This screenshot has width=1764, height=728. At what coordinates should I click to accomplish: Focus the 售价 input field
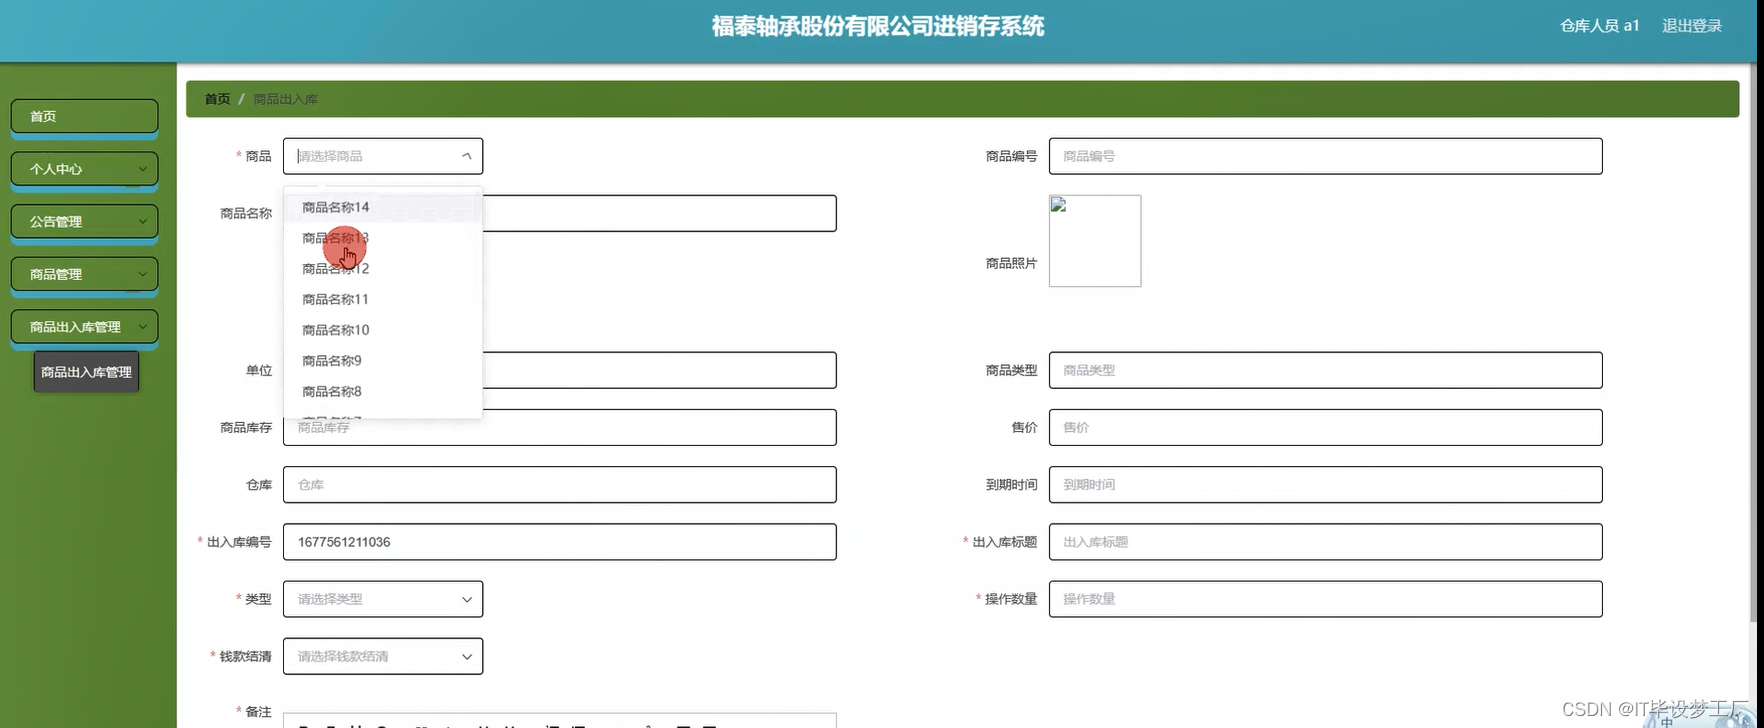(1325, 427)
